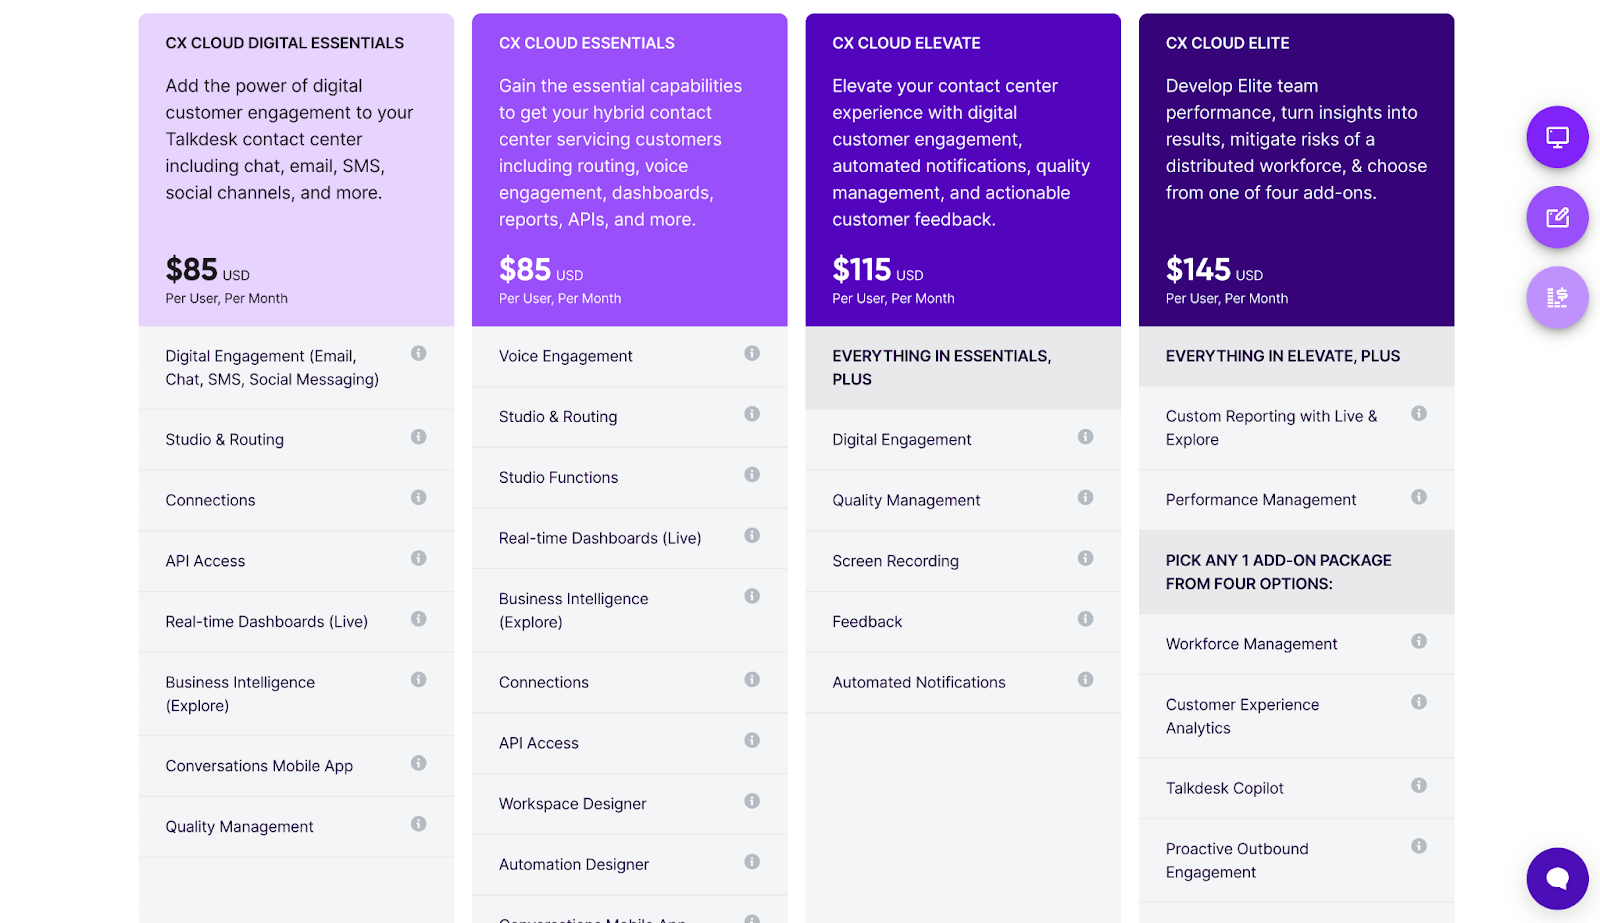Viewport: 1600px width, 923px height.
Task: Show info for Performance Management
Action: [1418, 497]
